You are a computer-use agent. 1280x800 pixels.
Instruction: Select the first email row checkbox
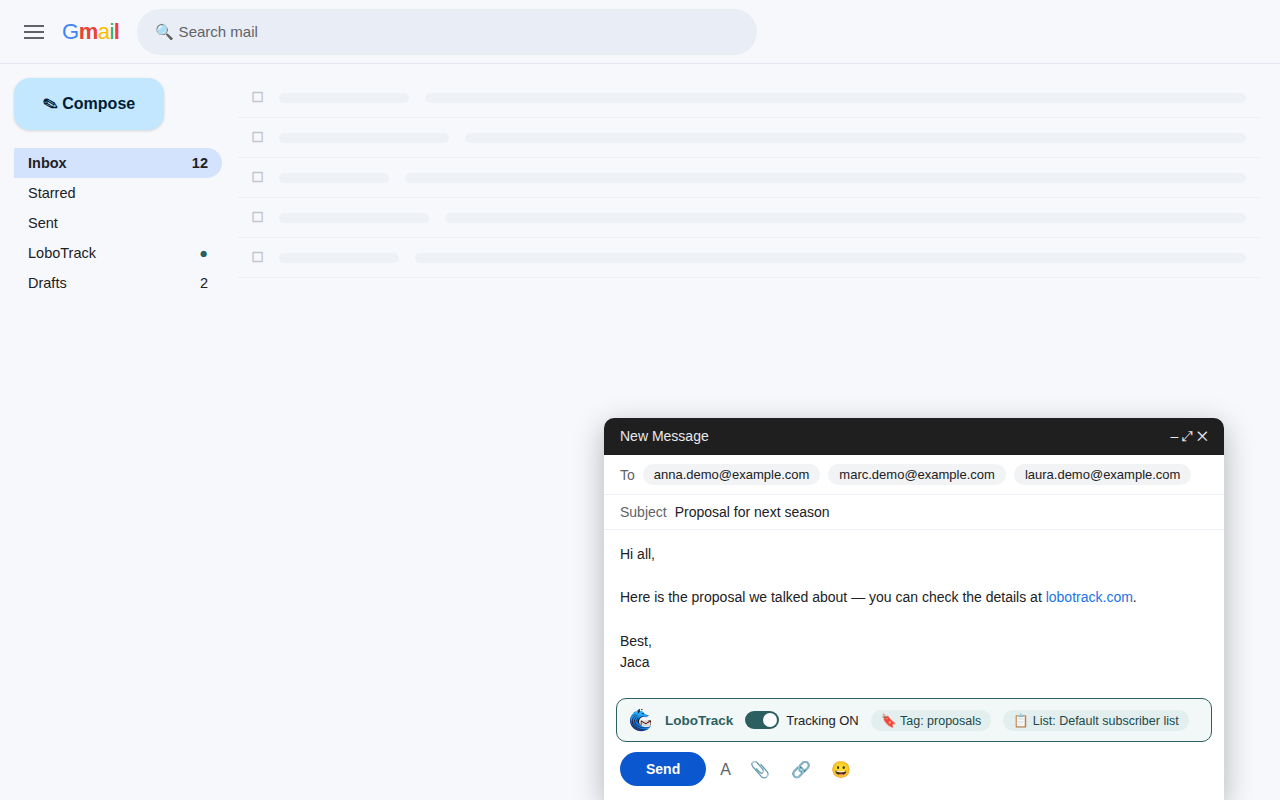coord(258,97)
